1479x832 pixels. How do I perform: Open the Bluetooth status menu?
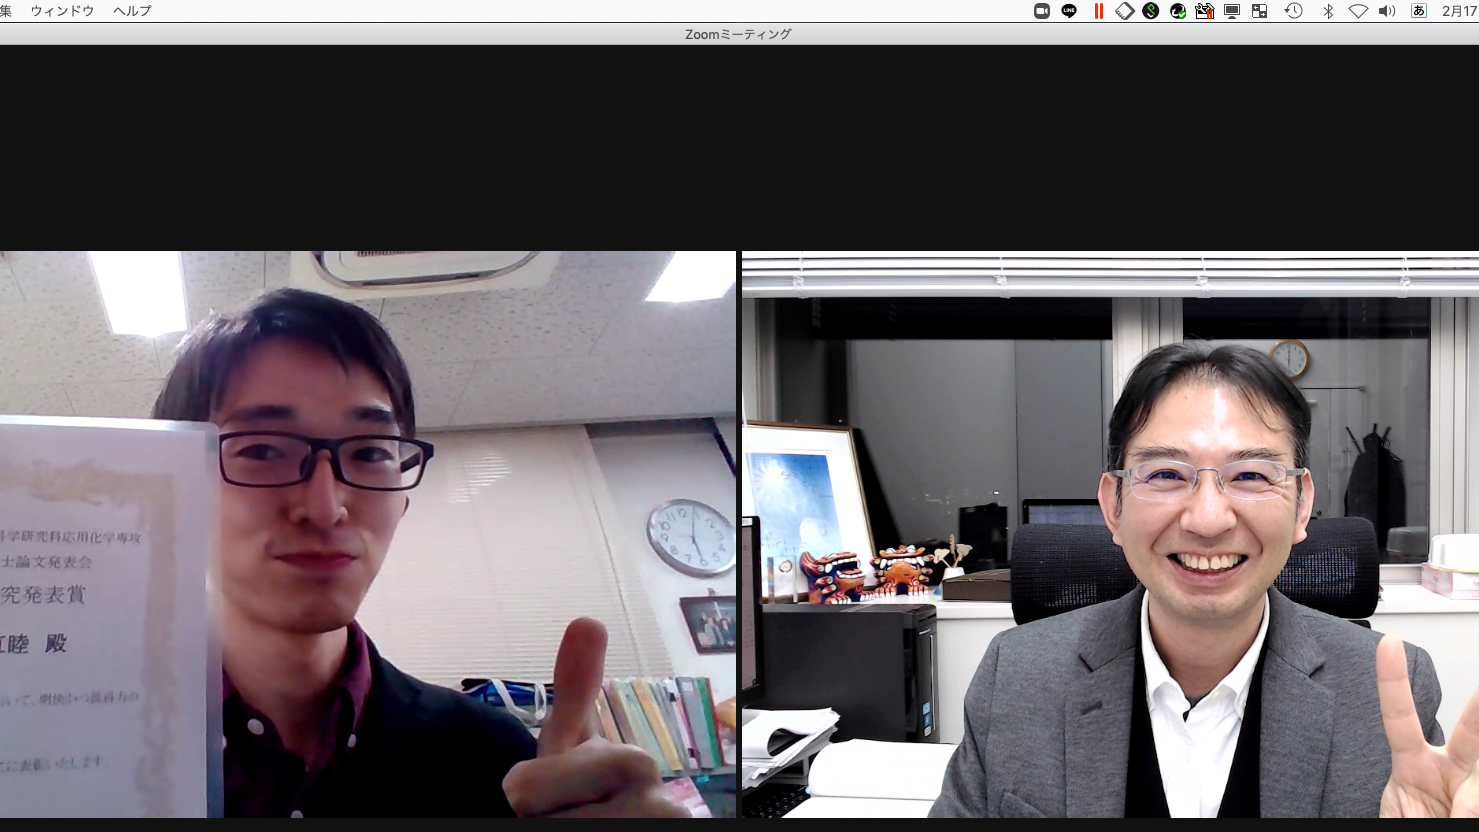point(1328,11)
